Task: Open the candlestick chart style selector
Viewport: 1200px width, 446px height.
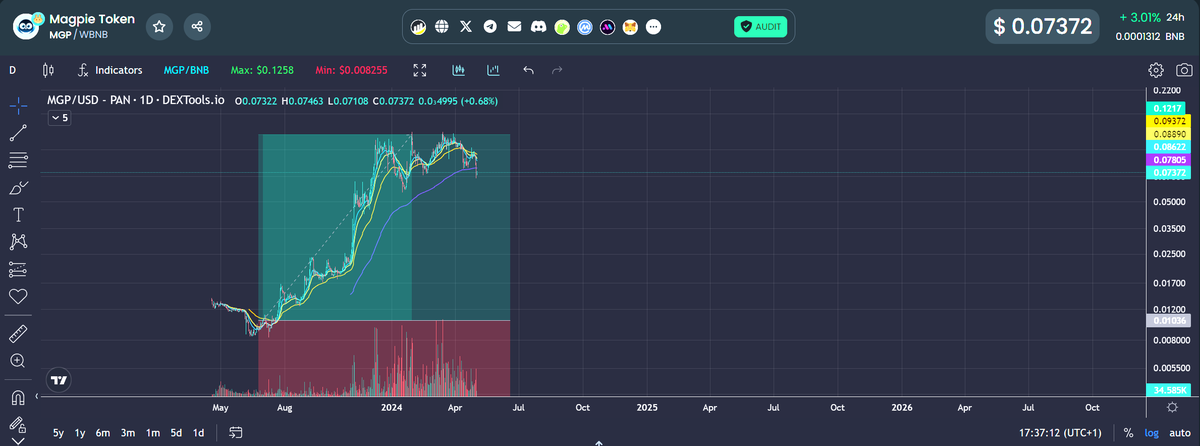Action: click(x=47, y=70)
